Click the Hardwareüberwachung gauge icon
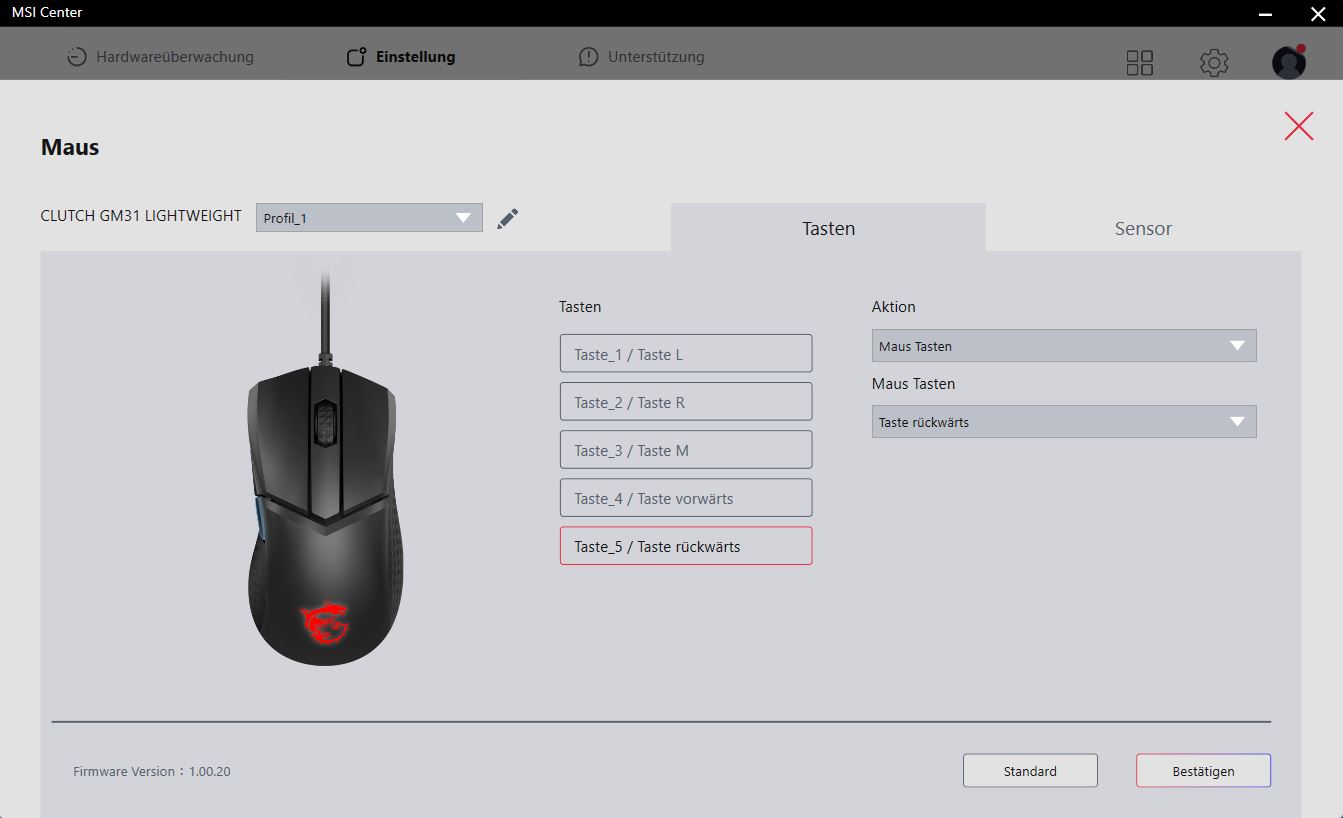The image size is (1343, 818). [x=77, y=57]
